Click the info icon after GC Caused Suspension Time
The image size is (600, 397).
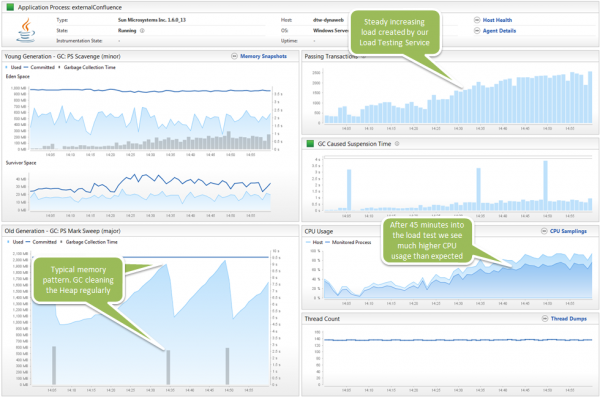coord(397,144)
